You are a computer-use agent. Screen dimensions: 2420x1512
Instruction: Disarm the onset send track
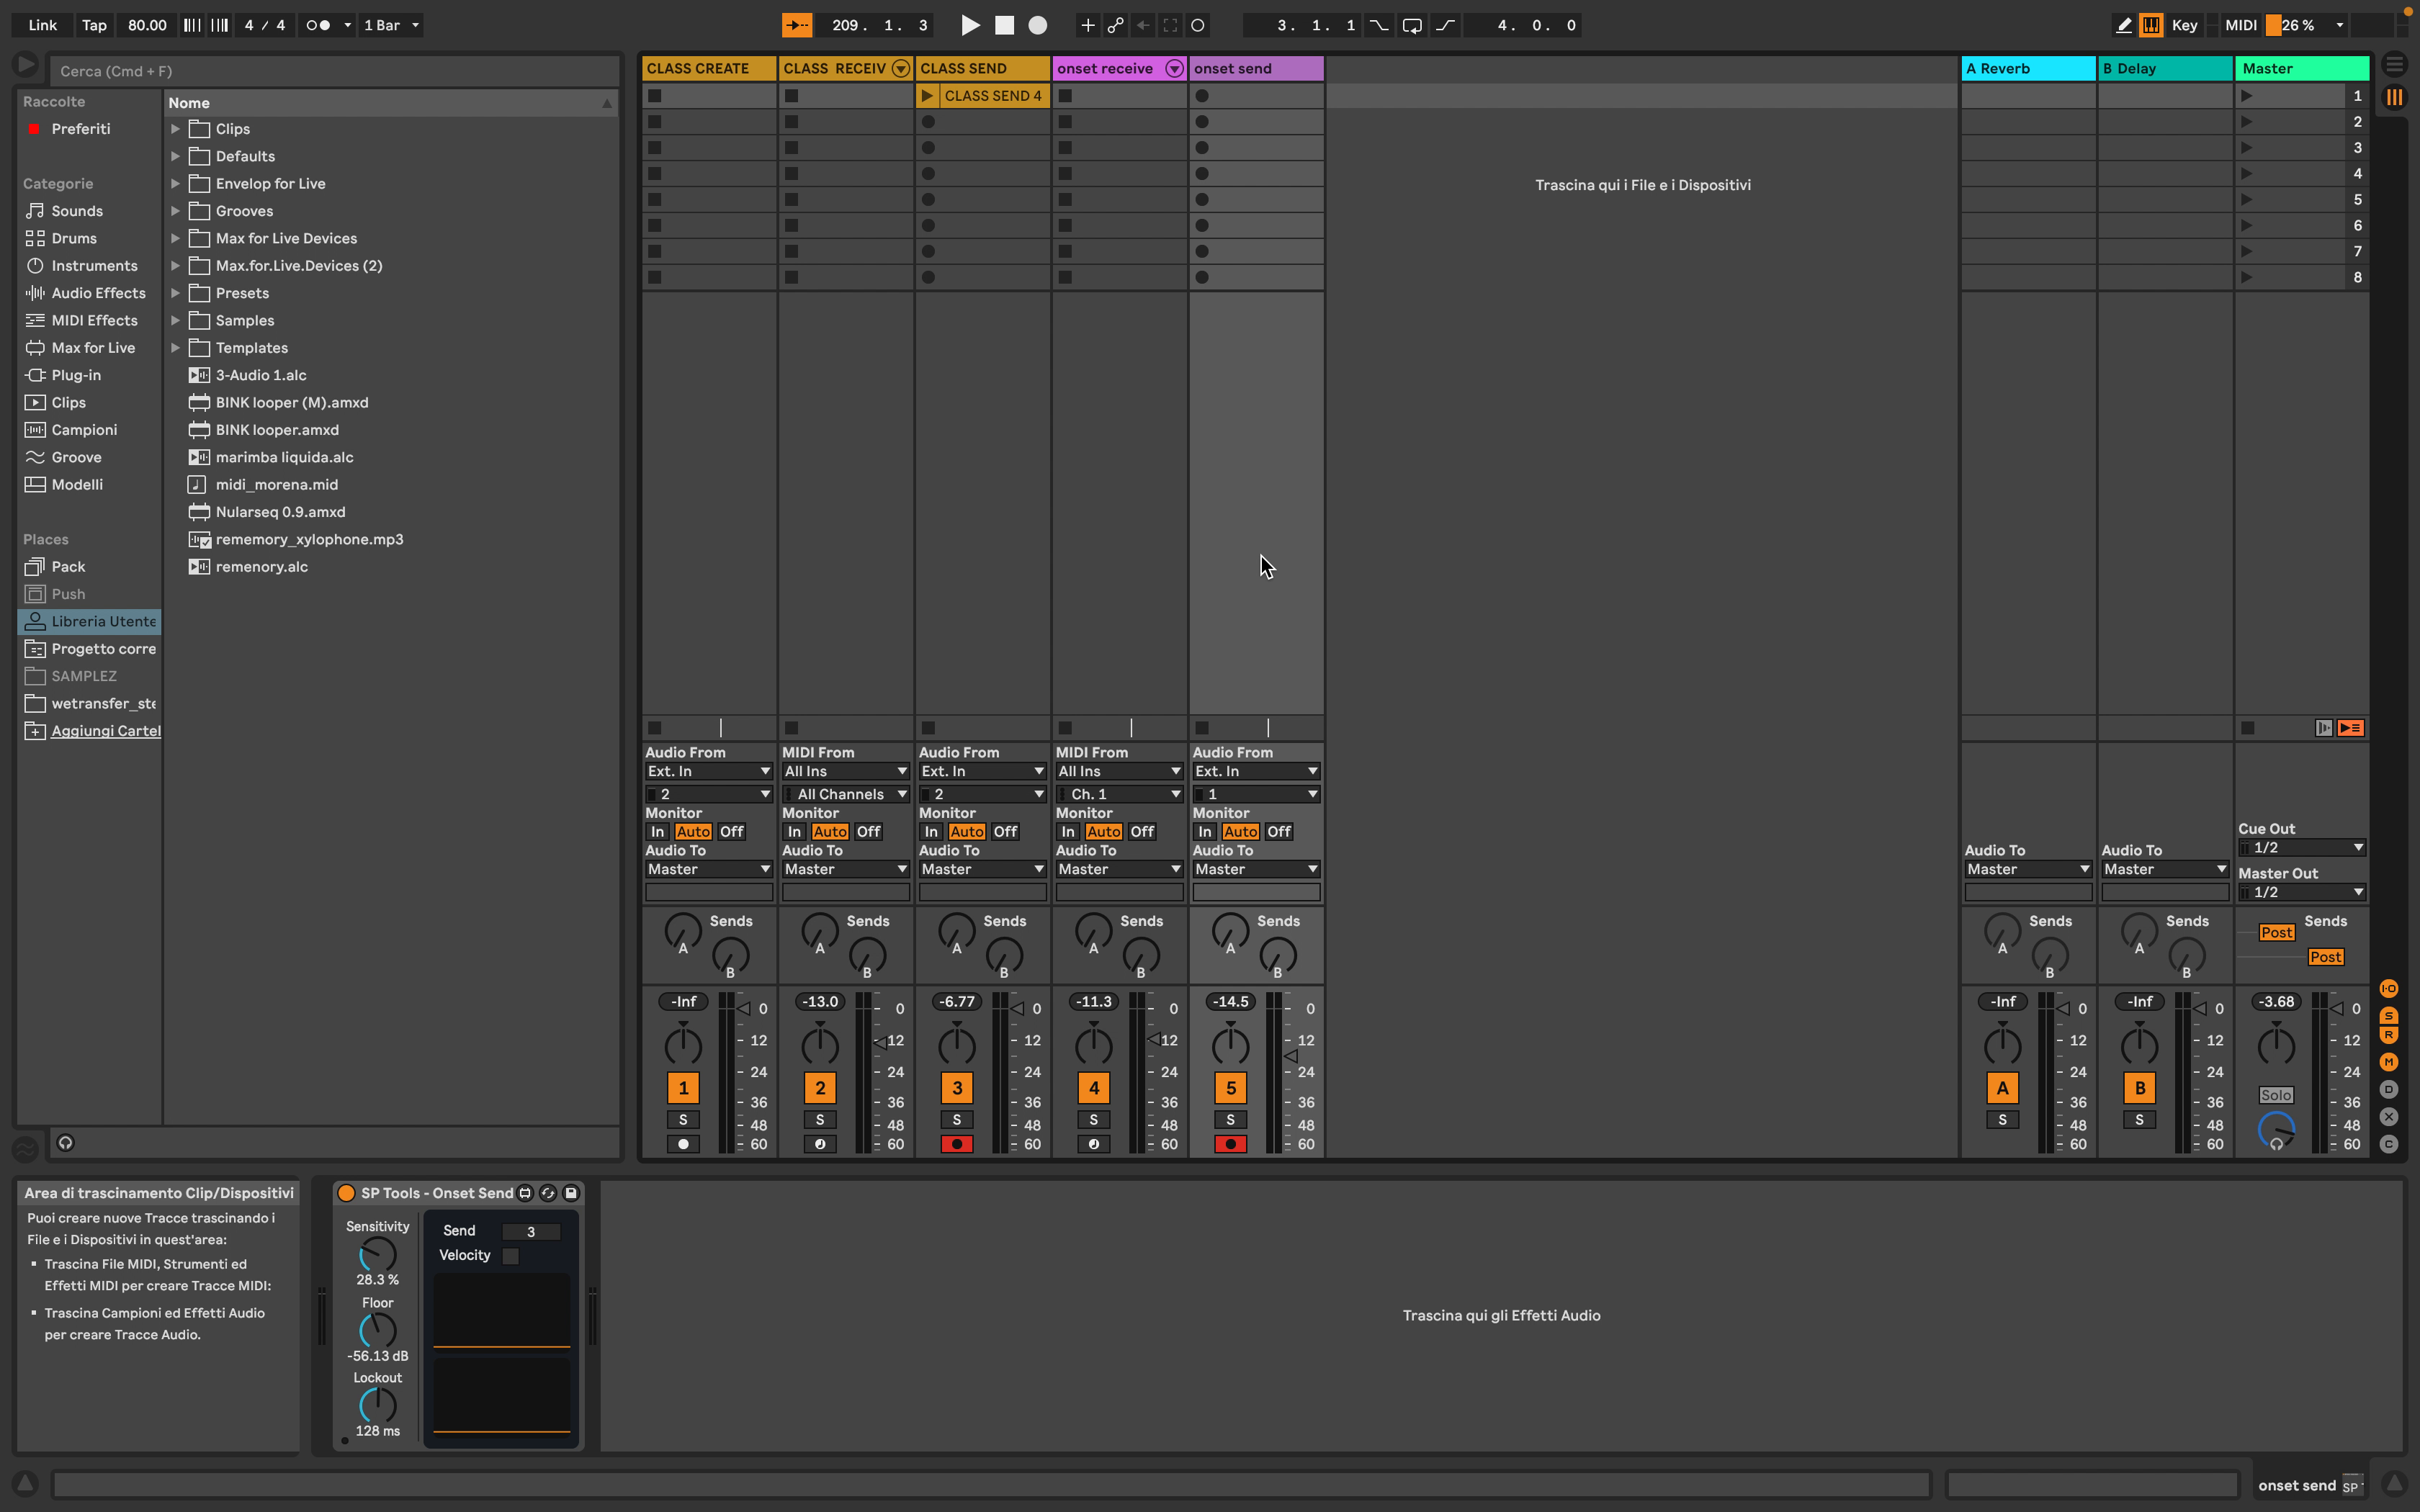pos(1230,1144)
